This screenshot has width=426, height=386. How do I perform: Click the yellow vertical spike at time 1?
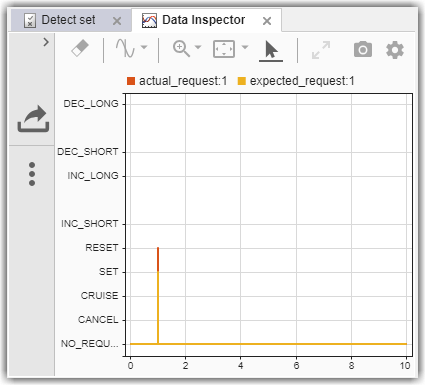click(x=158, y=307)
